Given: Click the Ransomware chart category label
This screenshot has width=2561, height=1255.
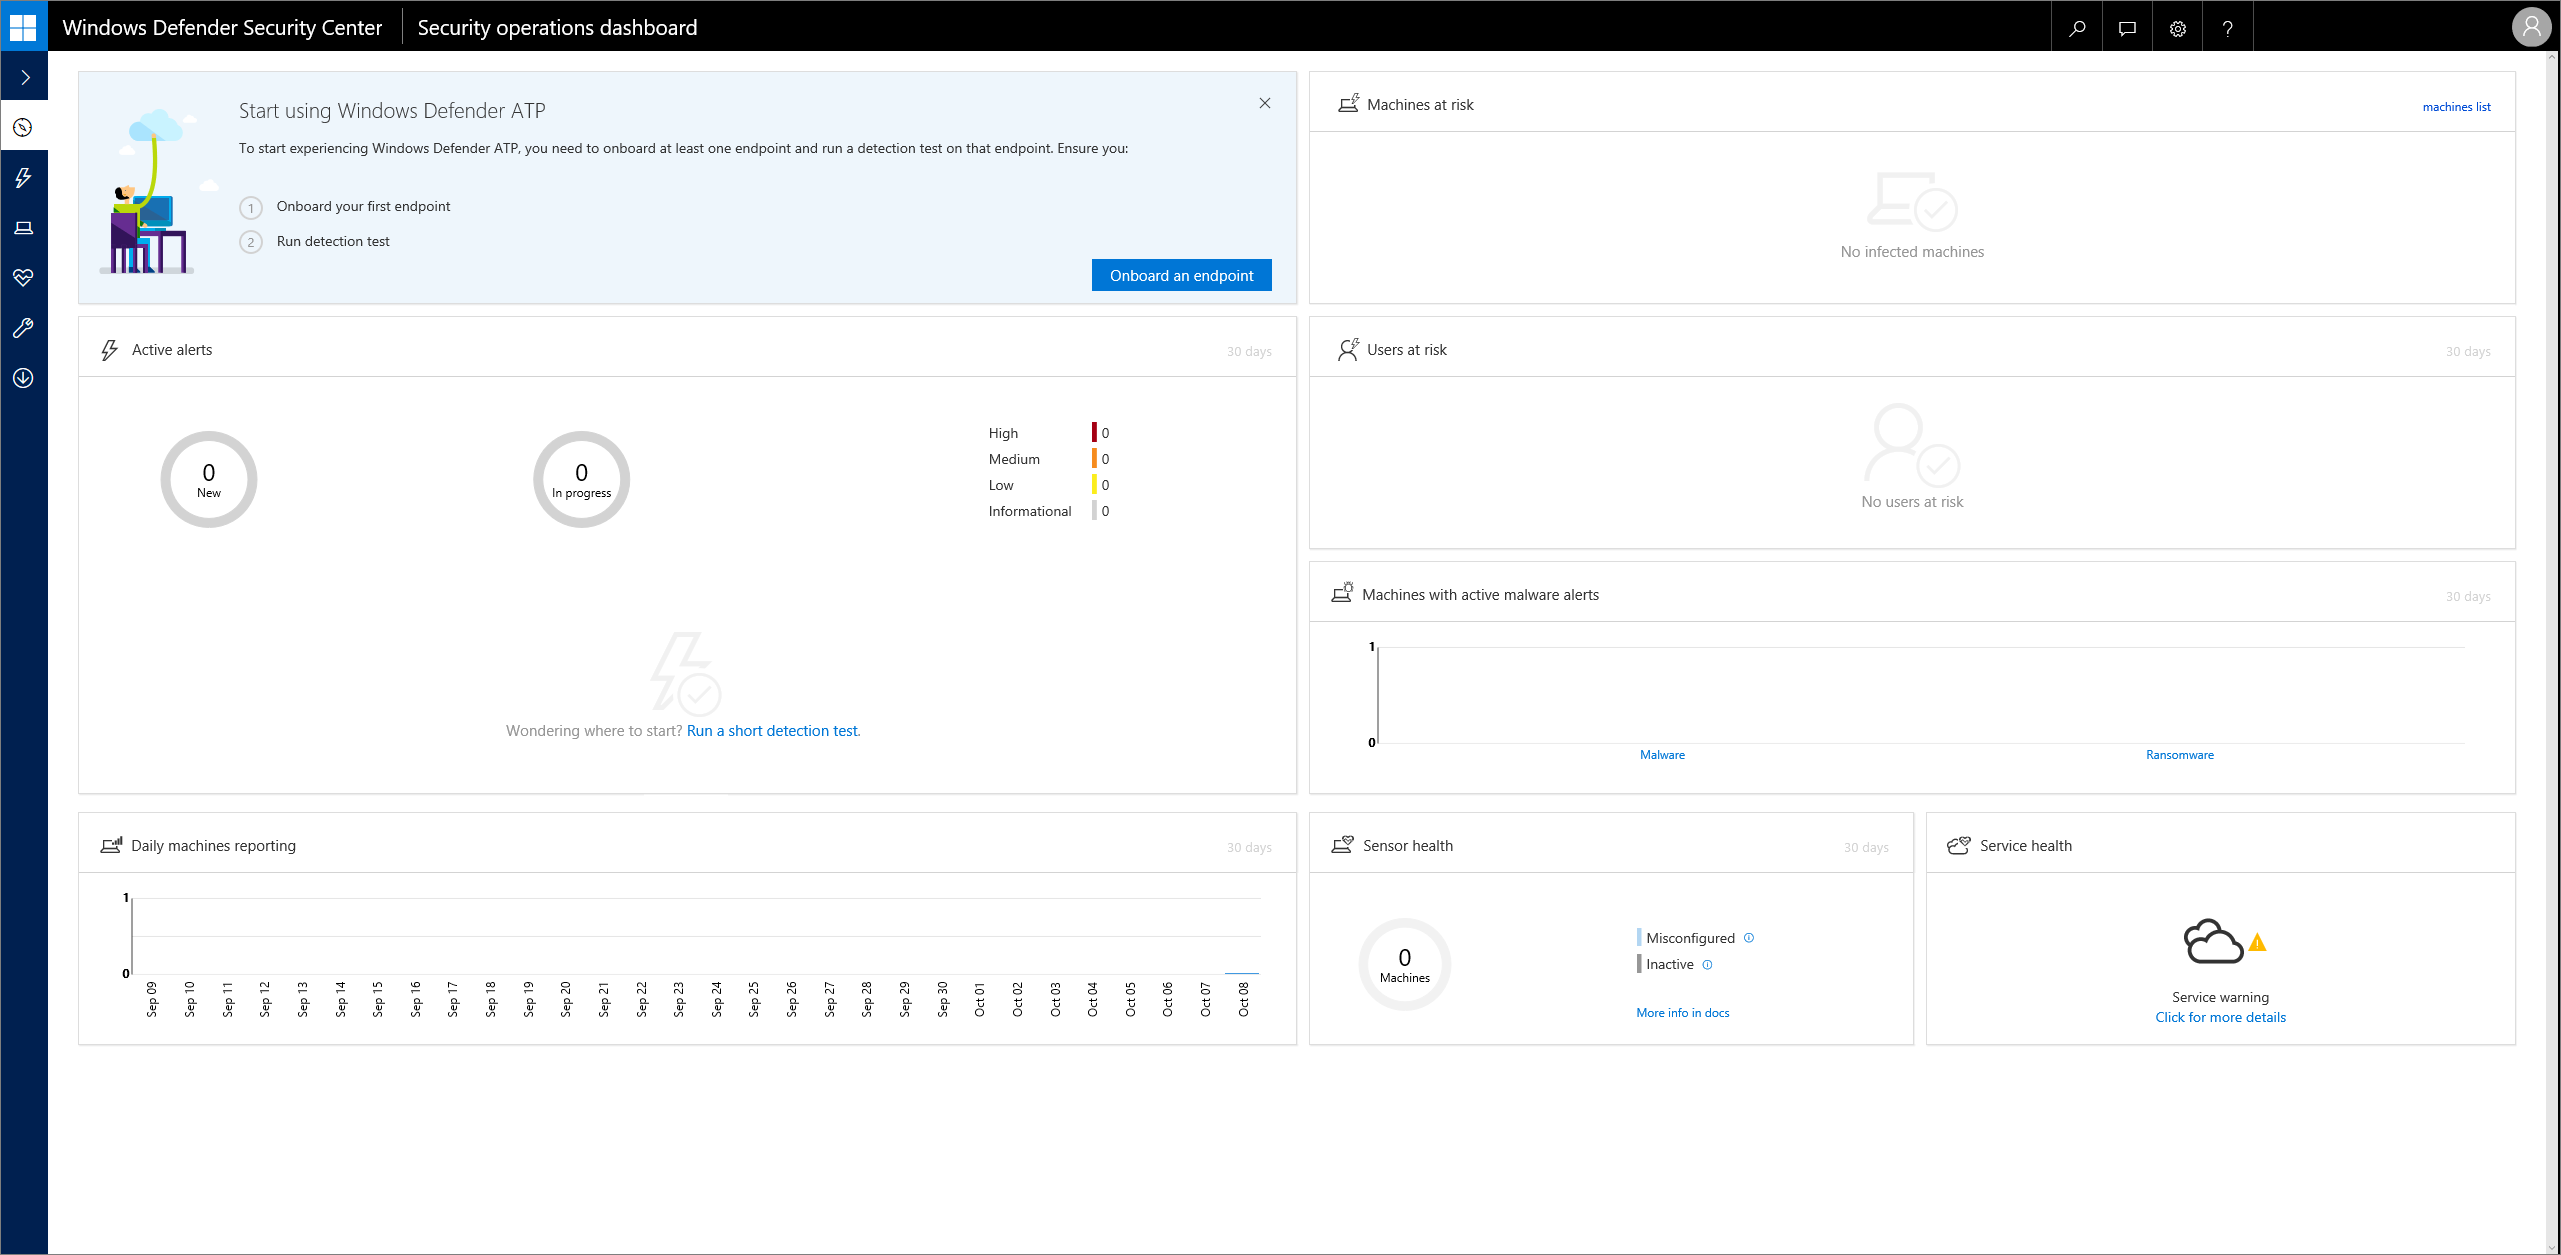Looking at the screenshot, I should pos(2179,755).
